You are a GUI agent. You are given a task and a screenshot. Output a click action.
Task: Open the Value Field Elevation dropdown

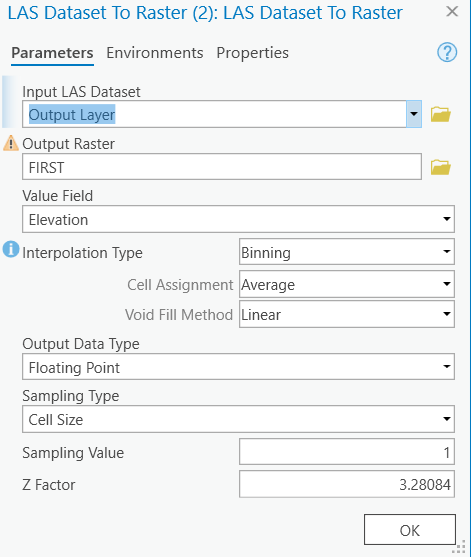pos(238,219)
